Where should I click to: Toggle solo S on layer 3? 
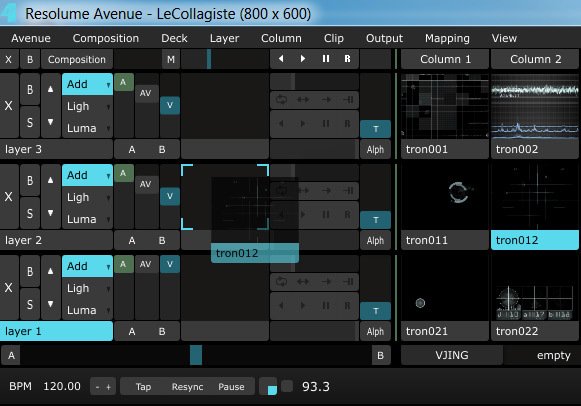coord(30,122)
